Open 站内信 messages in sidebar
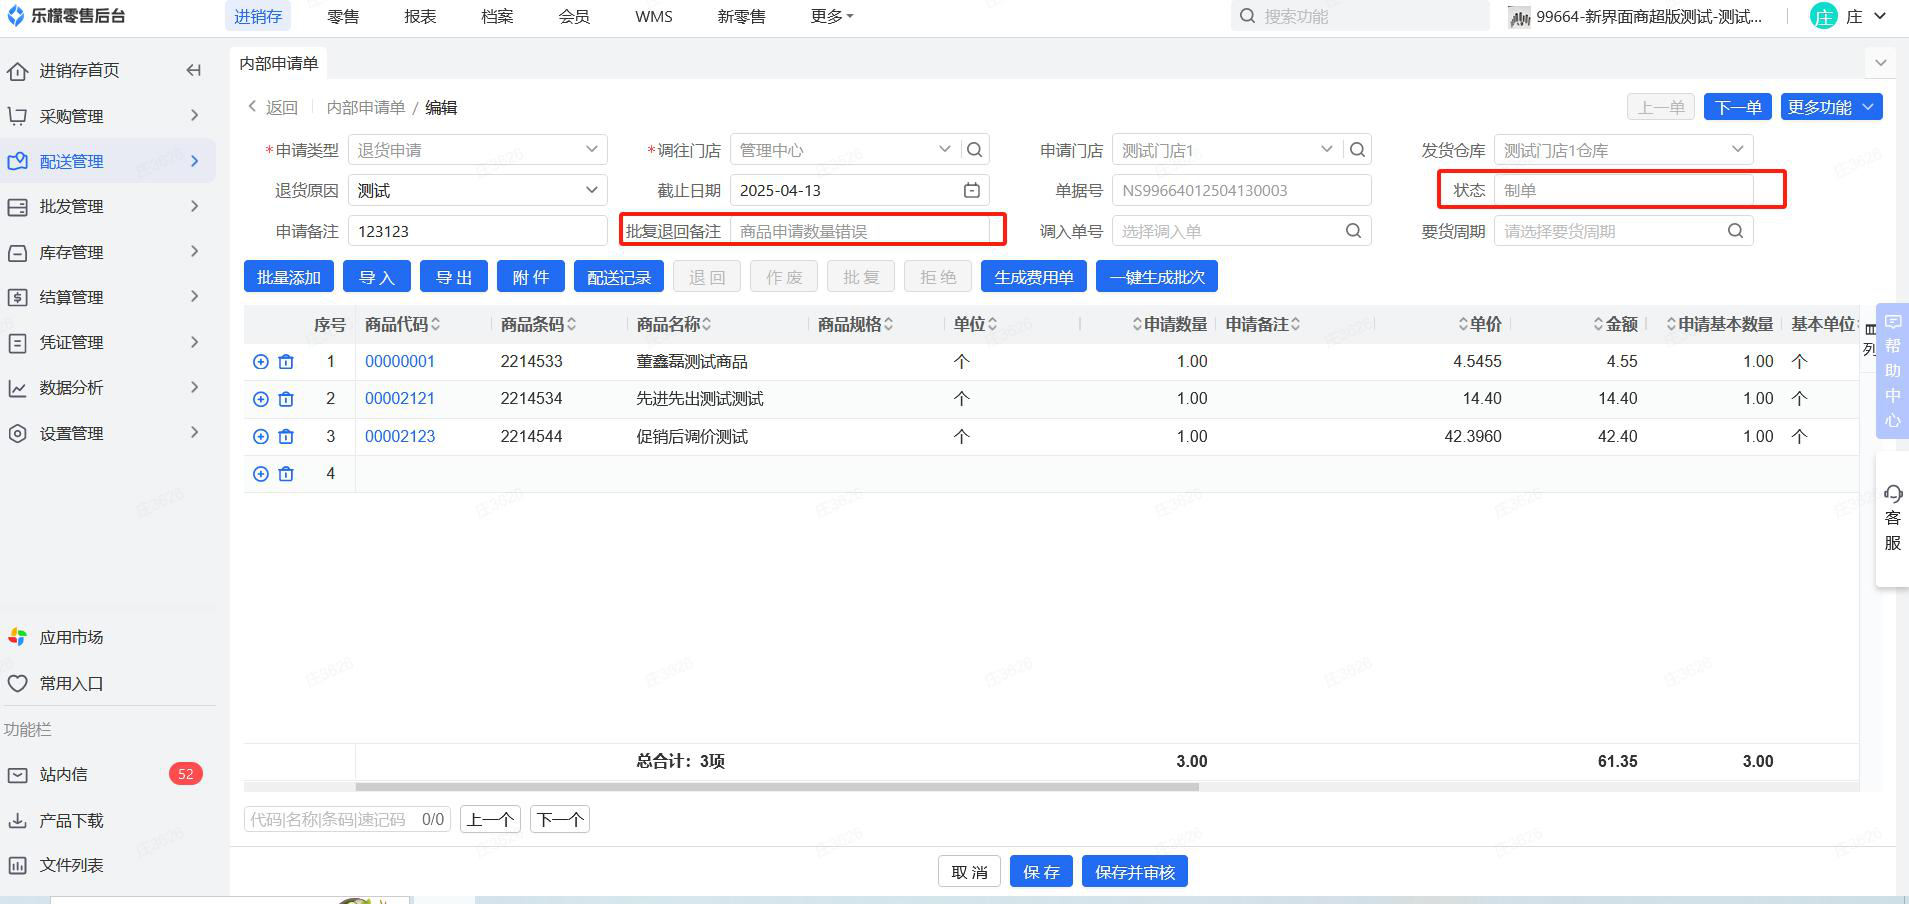 point(63,774)
